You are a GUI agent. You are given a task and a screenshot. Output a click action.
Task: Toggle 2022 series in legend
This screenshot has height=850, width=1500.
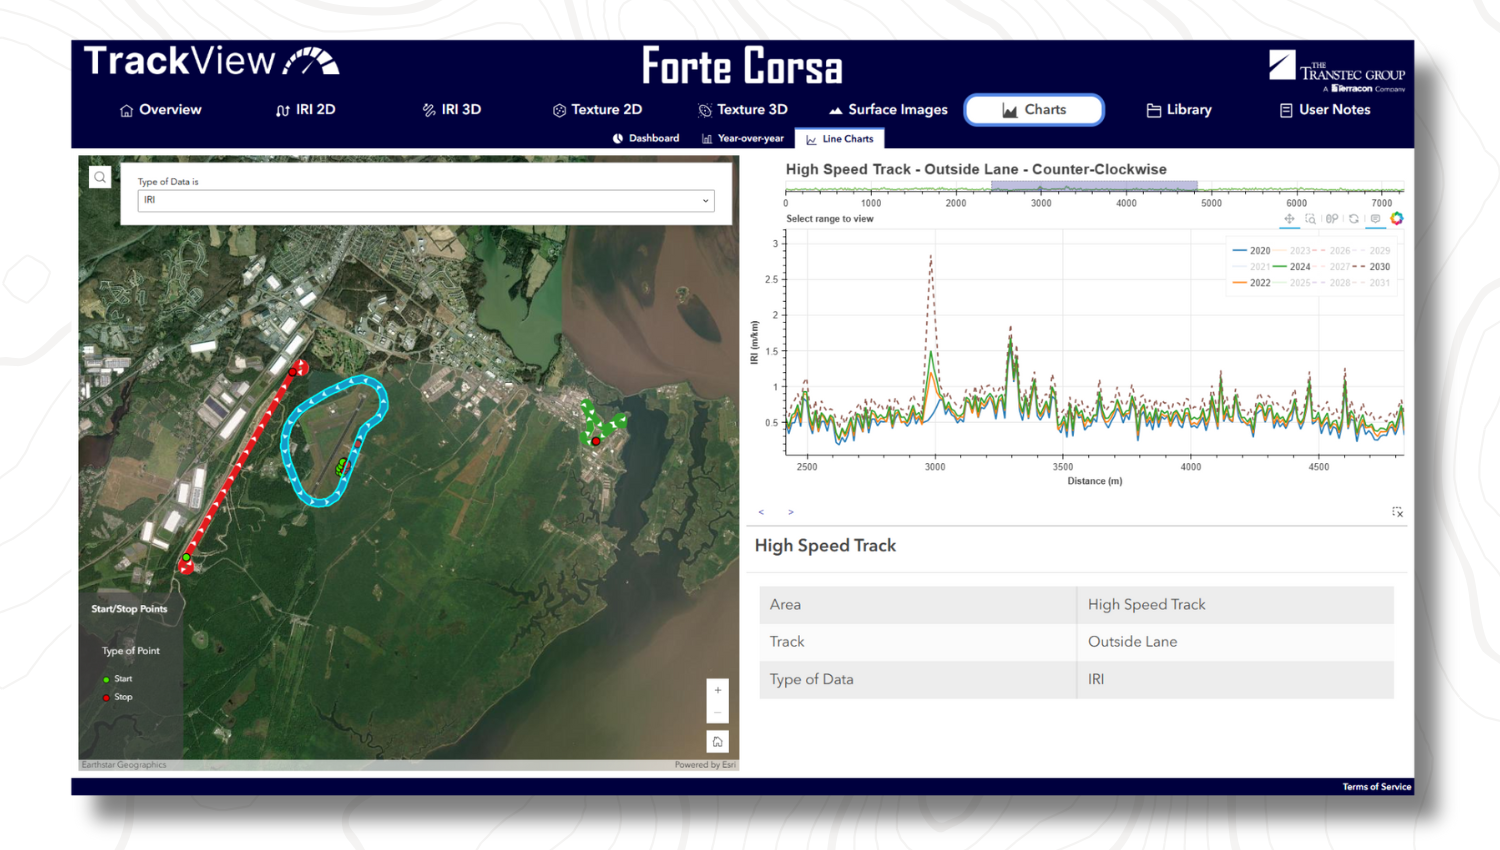[x=1251, y=283]
